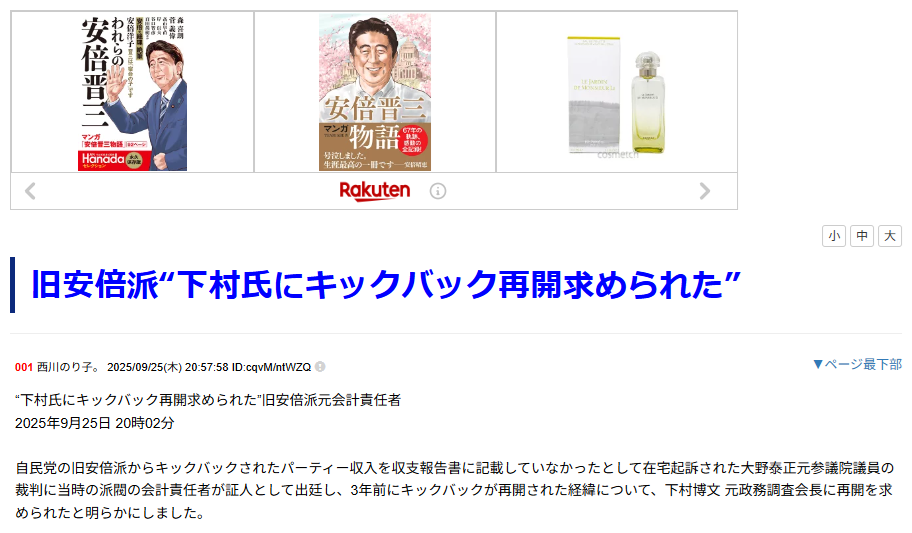912x533 pixels.
Task: Click the post timestamp 2025/09/25 20:57:58
Action: point(168,367)
